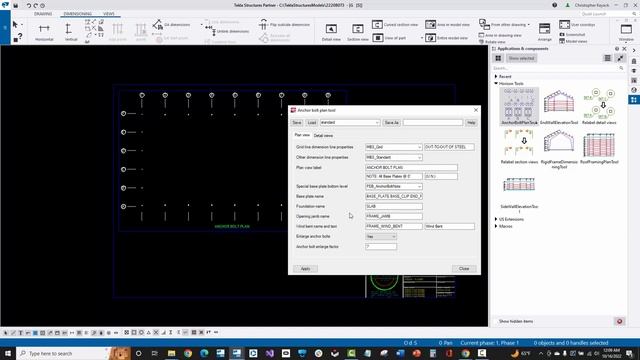
Task: Open the Window ribbon button
Action: (626, 32)
